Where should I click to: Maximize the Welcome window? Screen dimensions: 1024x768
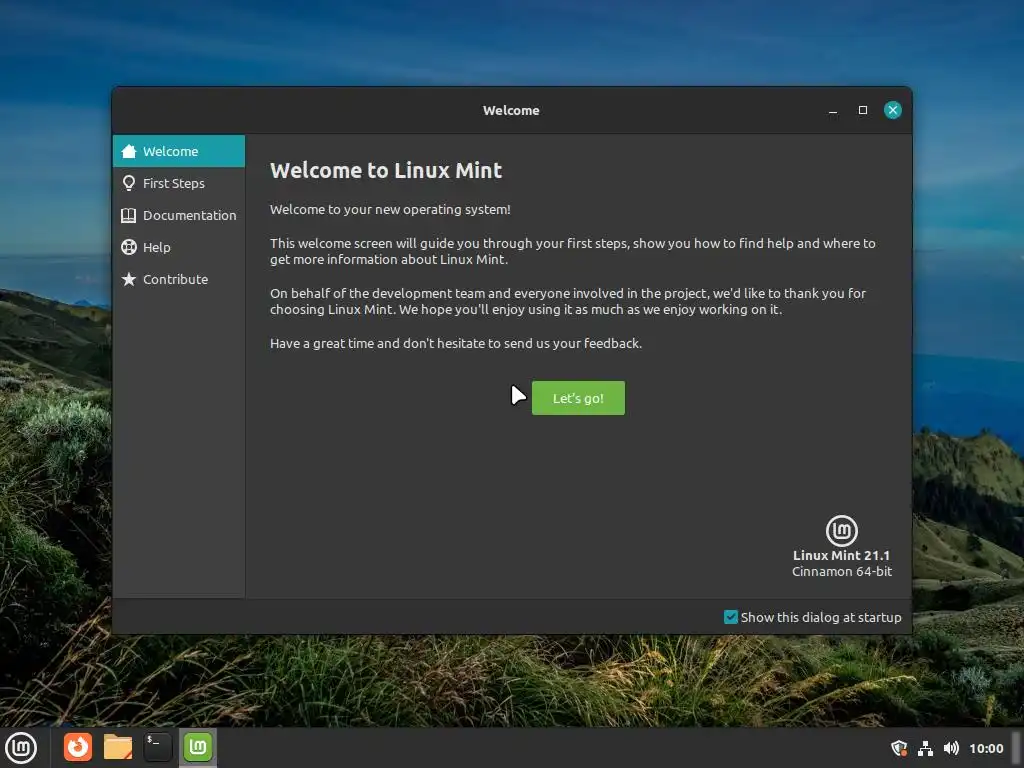pos(863,110)
